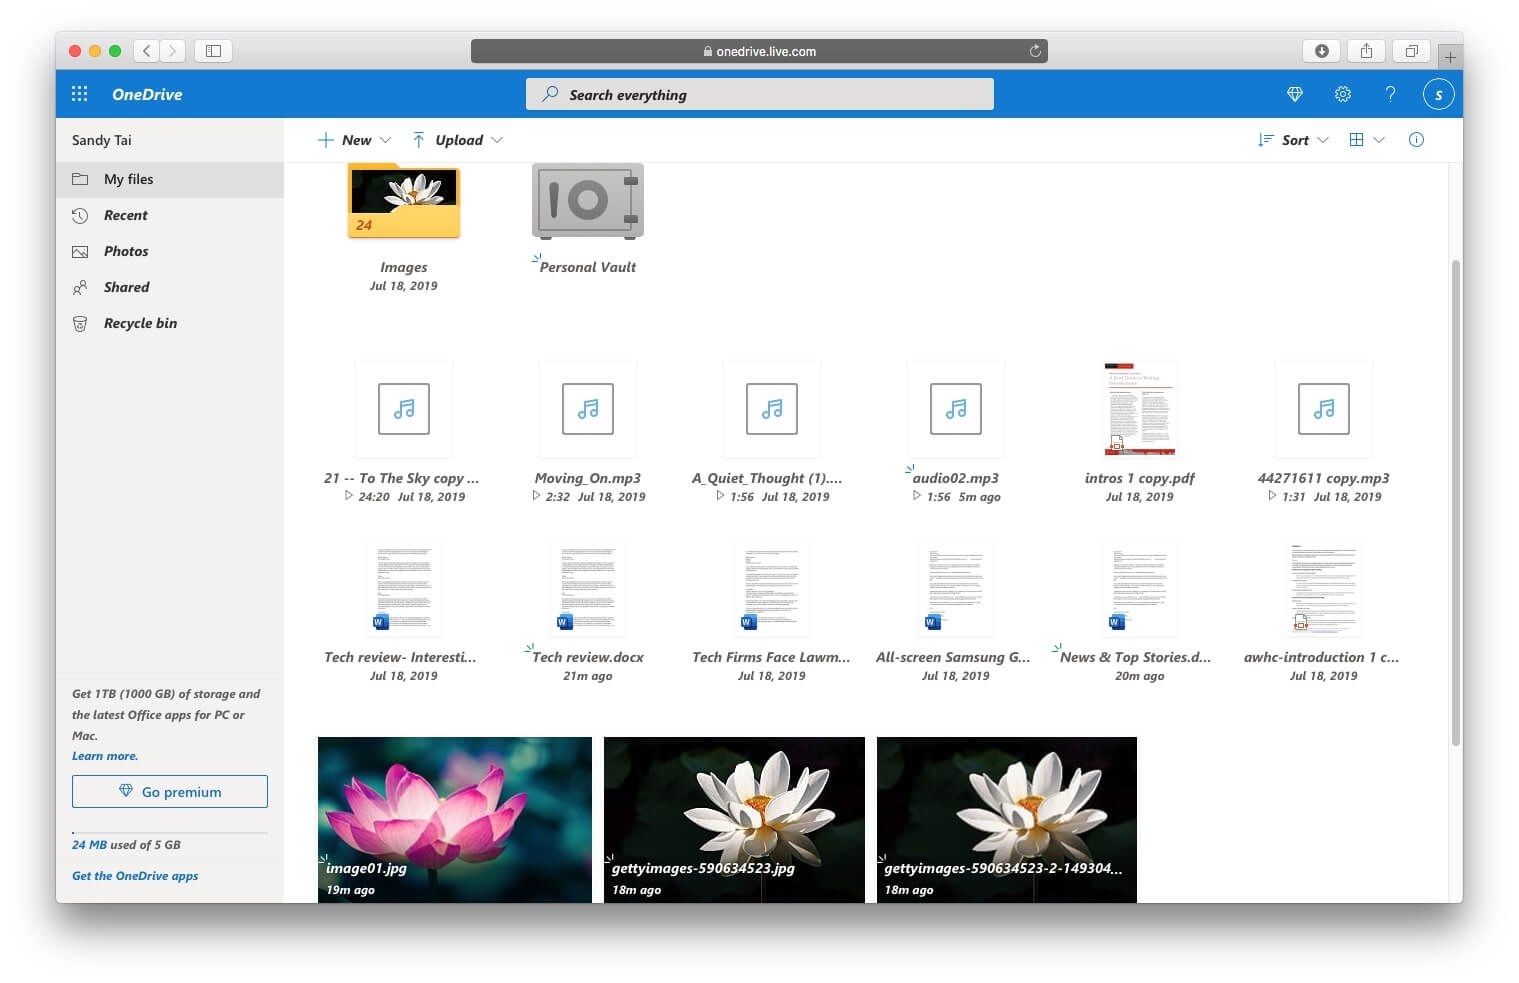Select Shared in the sidebar
Image resolution: width=1519 pixels, height=983 pixels.
pyautogui.click(x=126, y=287)
